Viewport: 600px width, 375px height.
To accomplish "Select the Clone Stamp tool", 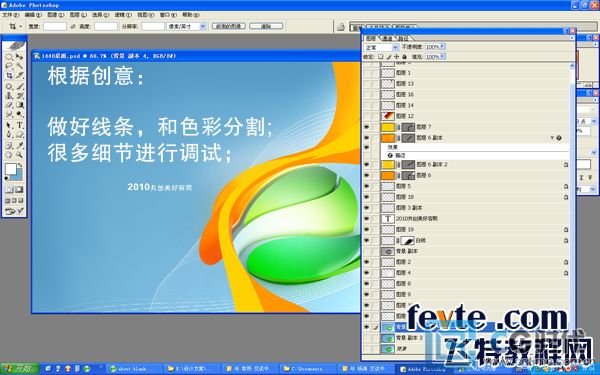I will click(9, 96).
